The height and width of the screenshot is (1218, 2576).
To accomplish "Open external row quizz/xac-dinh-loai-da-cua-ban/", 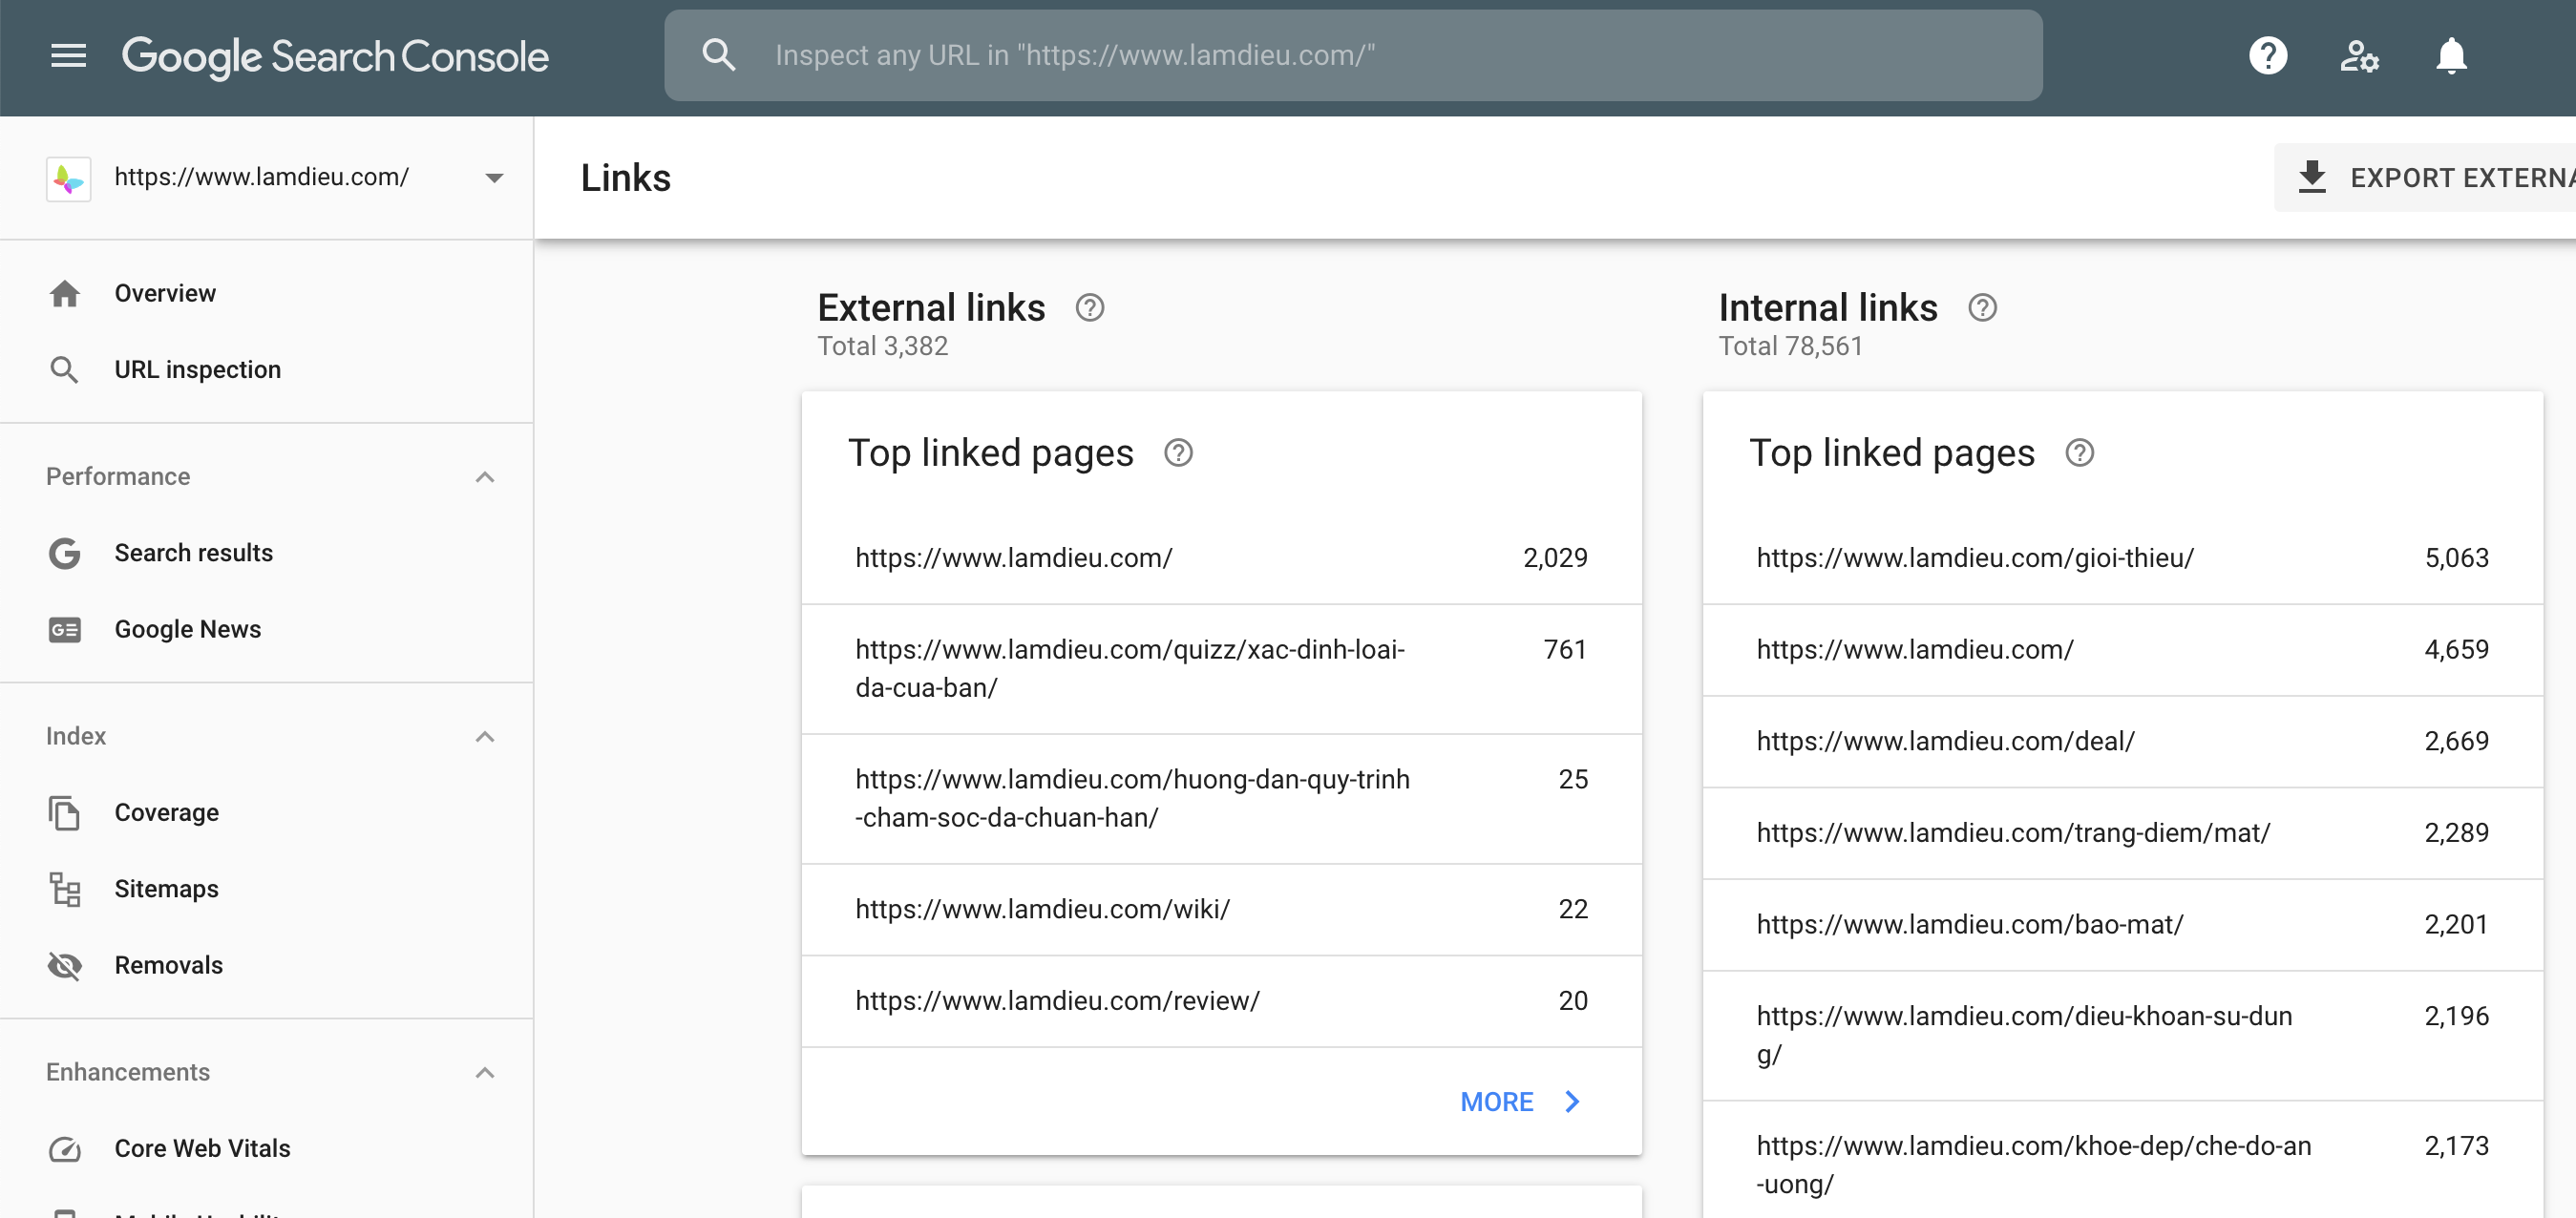I will [x=1222, y=669].
